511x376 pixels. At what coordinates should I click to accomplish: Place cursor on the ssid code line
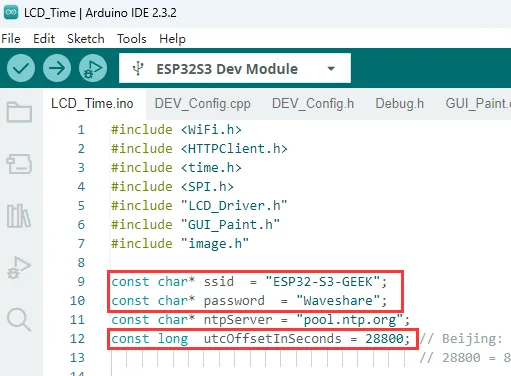[249, 282]
